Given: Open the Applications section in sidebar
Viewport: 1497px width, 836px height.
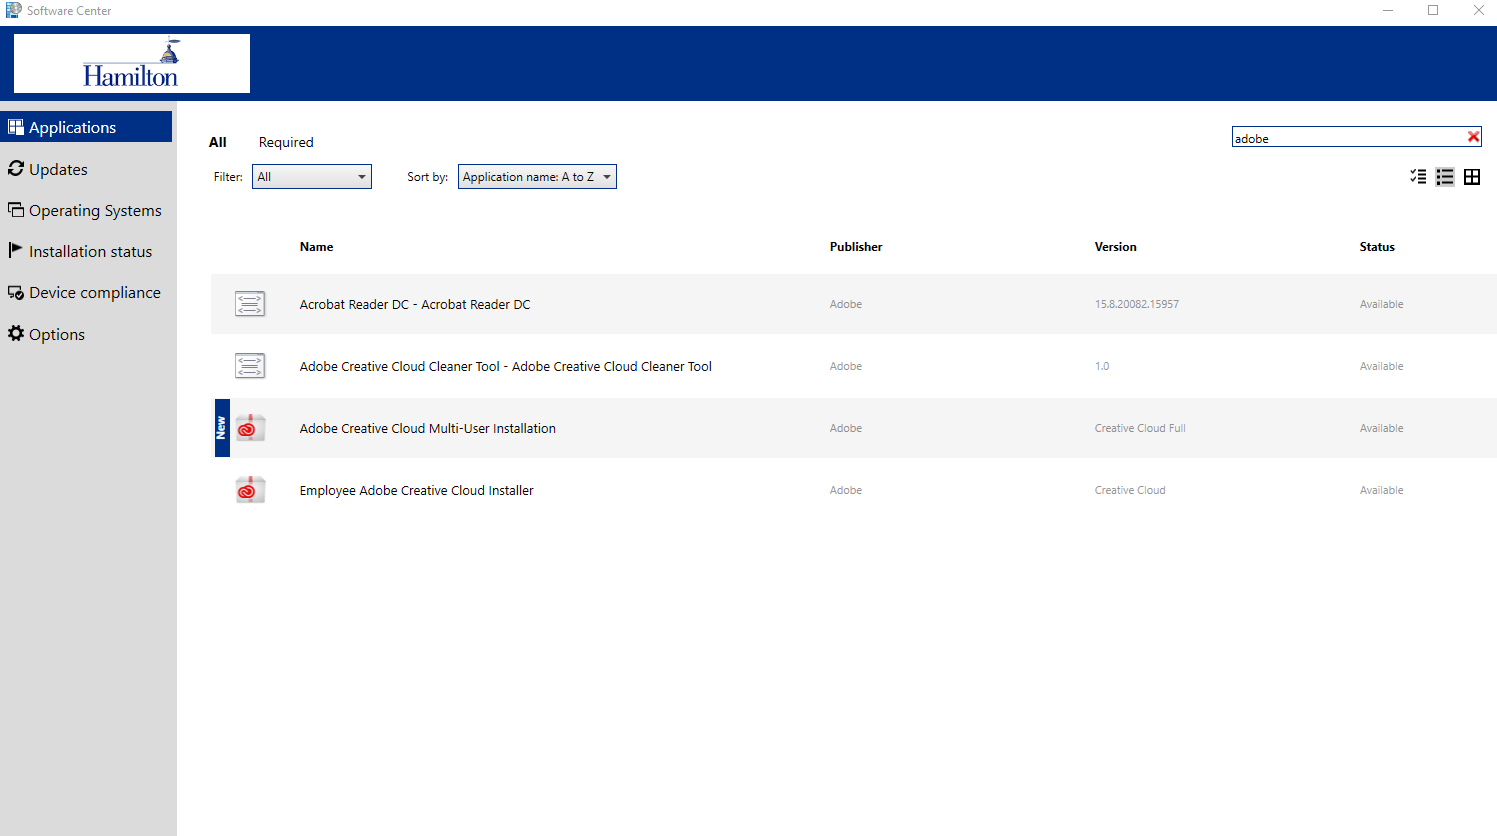Looking at the screenshot, I should pos(86,127).
